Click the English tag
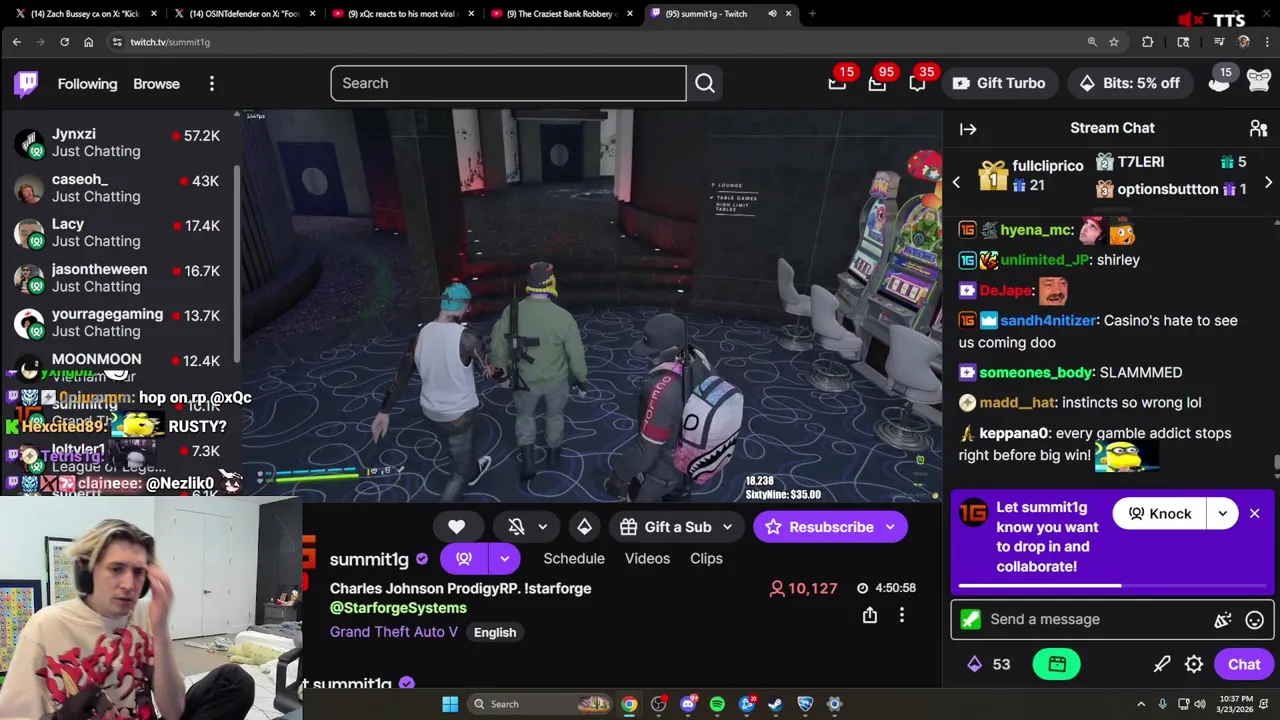The image size is (1280, 720). 495,632
